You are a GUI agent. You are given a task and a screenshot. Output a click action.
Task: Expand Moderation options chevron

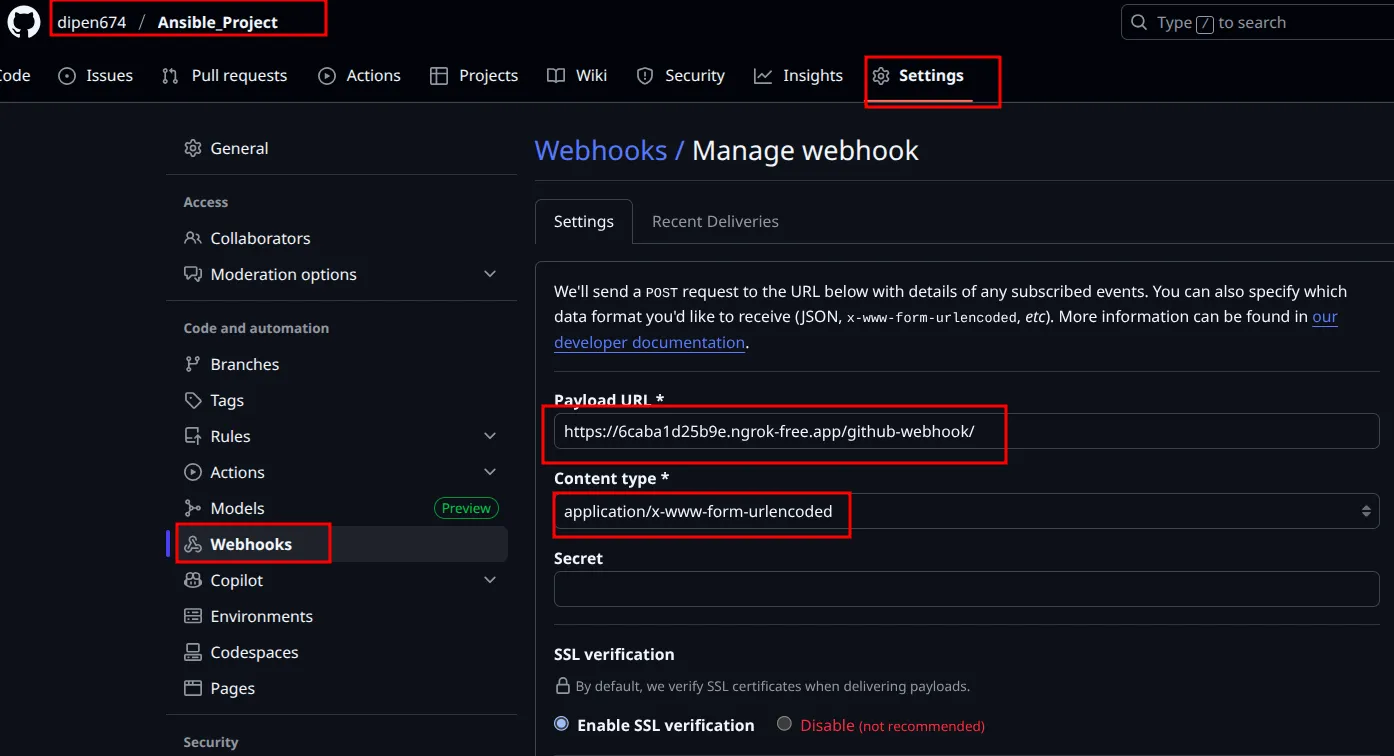[x=490, y=274]
